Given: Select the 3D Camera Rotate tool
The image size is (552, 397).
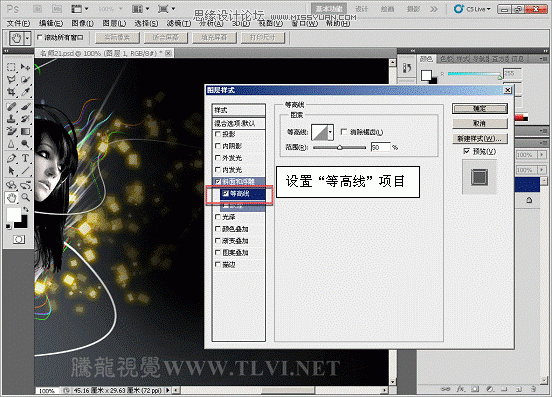Looking at the screenshot, I should tap(25, 185).
